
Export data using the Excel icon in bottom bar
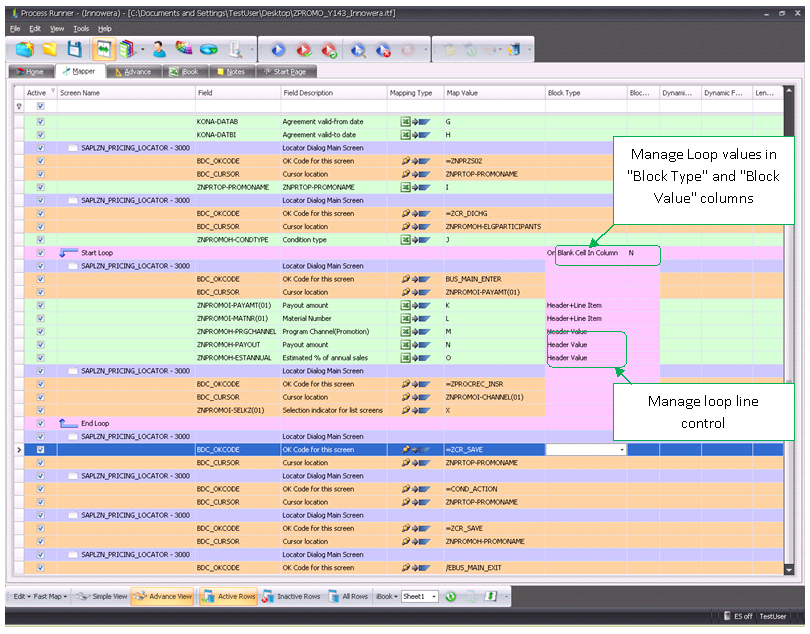tap(489, 595)
